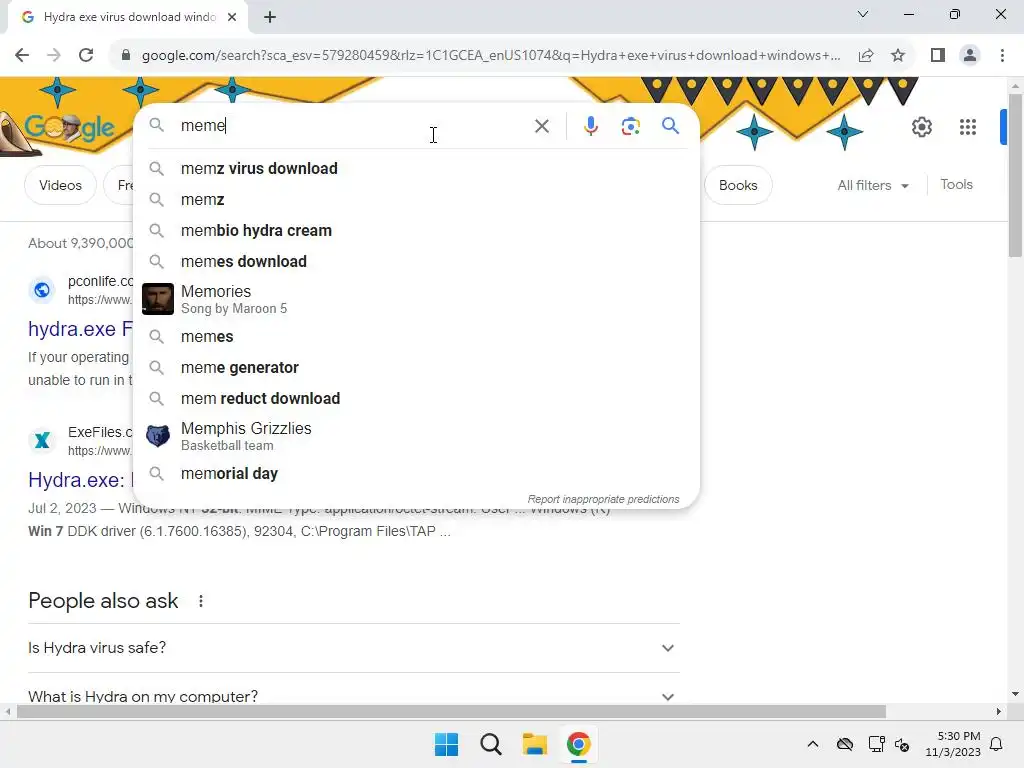The width and height of the screenshot is (1024, 768).
Task: Click the horizontal scrollbar thumb
Action: (x=451, y=711)
